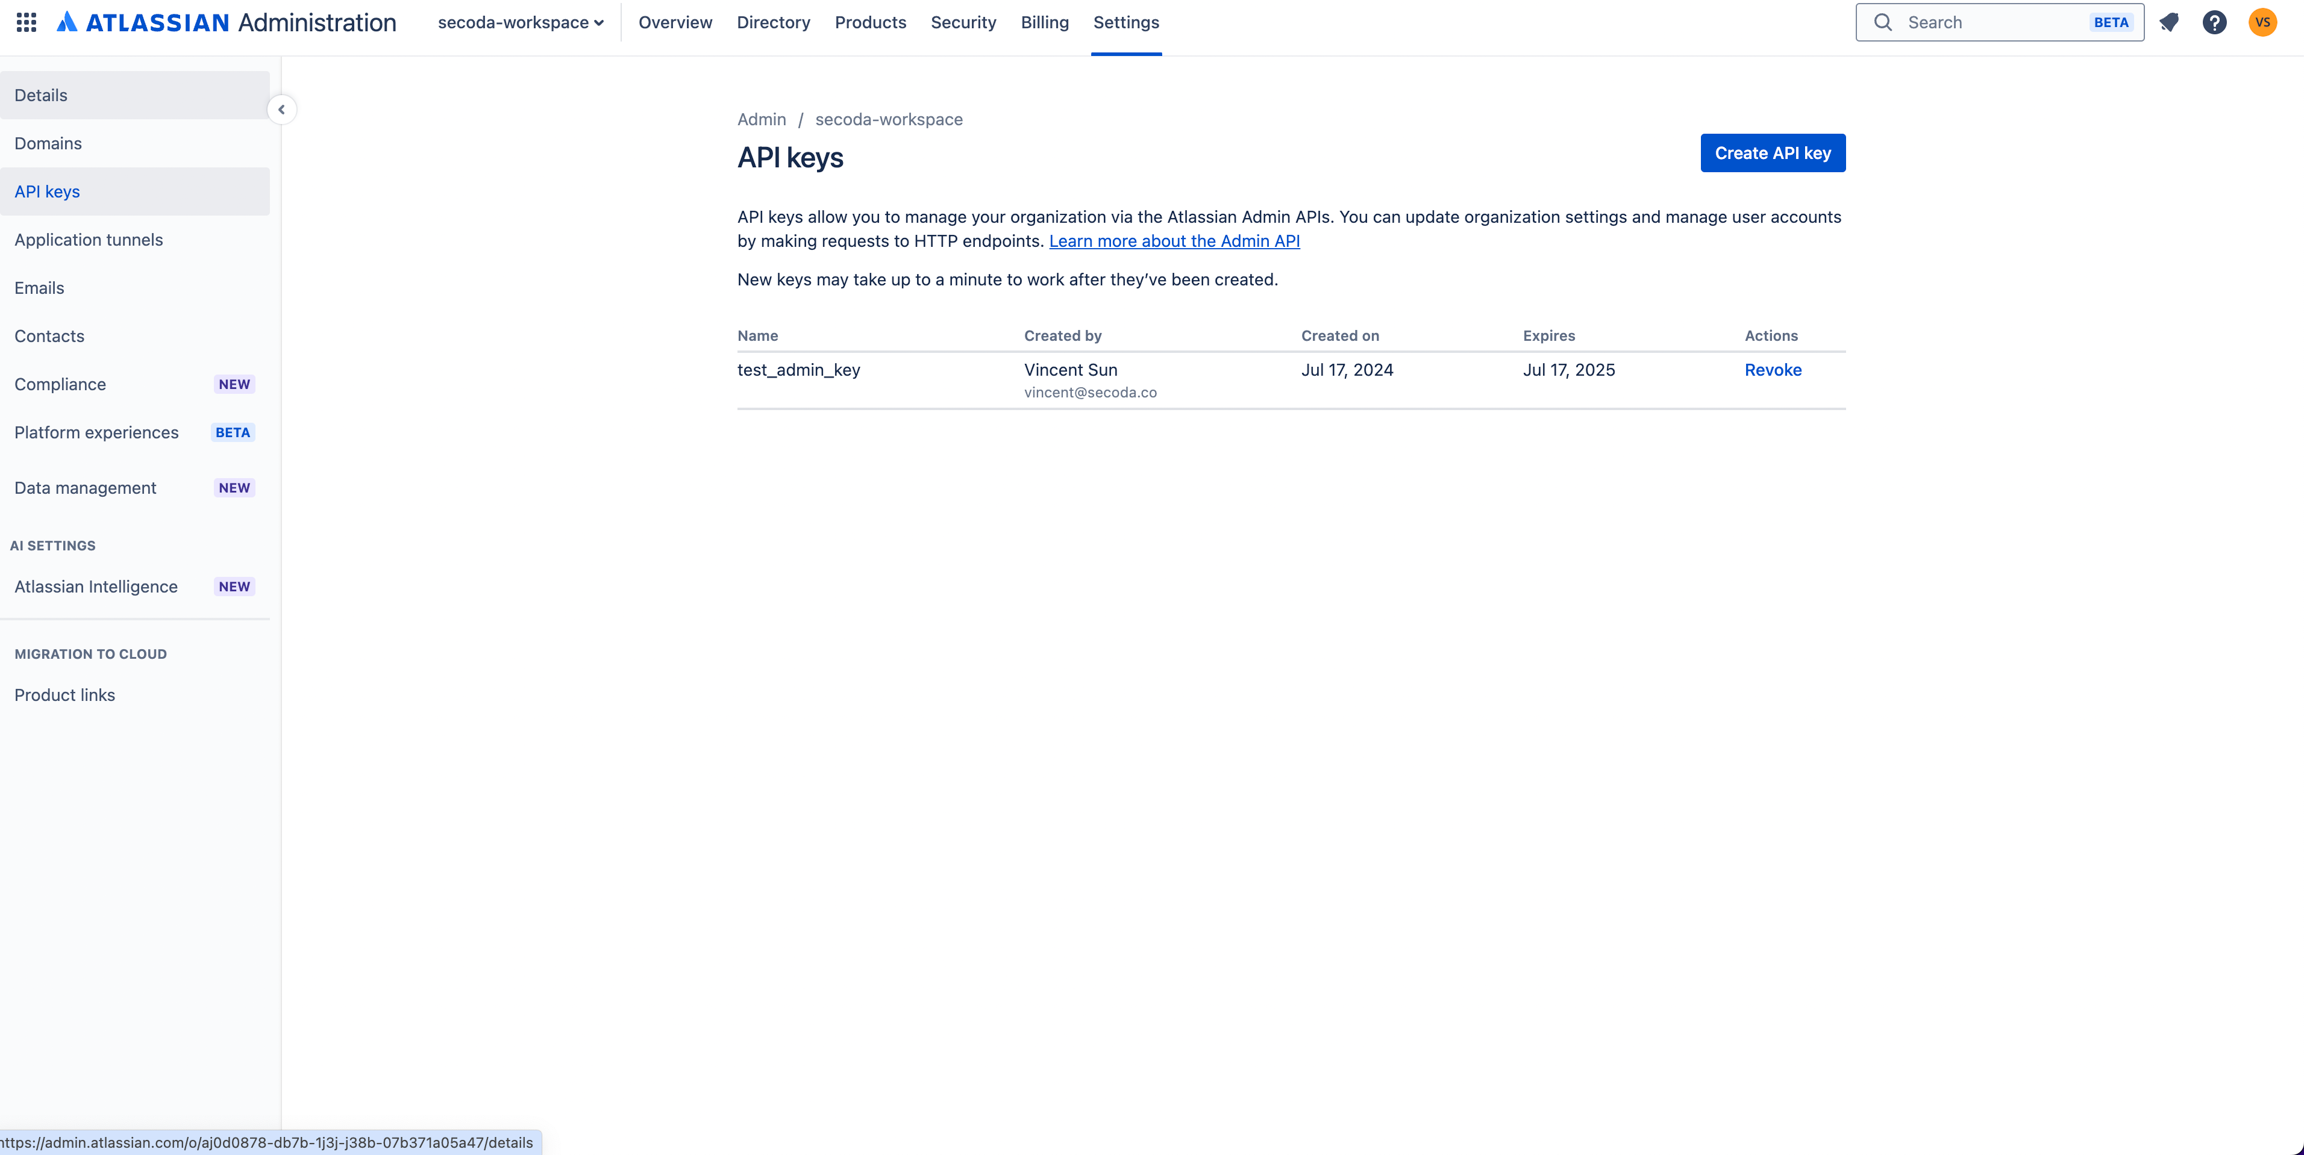
Task: Open the help question mark icon
Action: coord(2214,22)
